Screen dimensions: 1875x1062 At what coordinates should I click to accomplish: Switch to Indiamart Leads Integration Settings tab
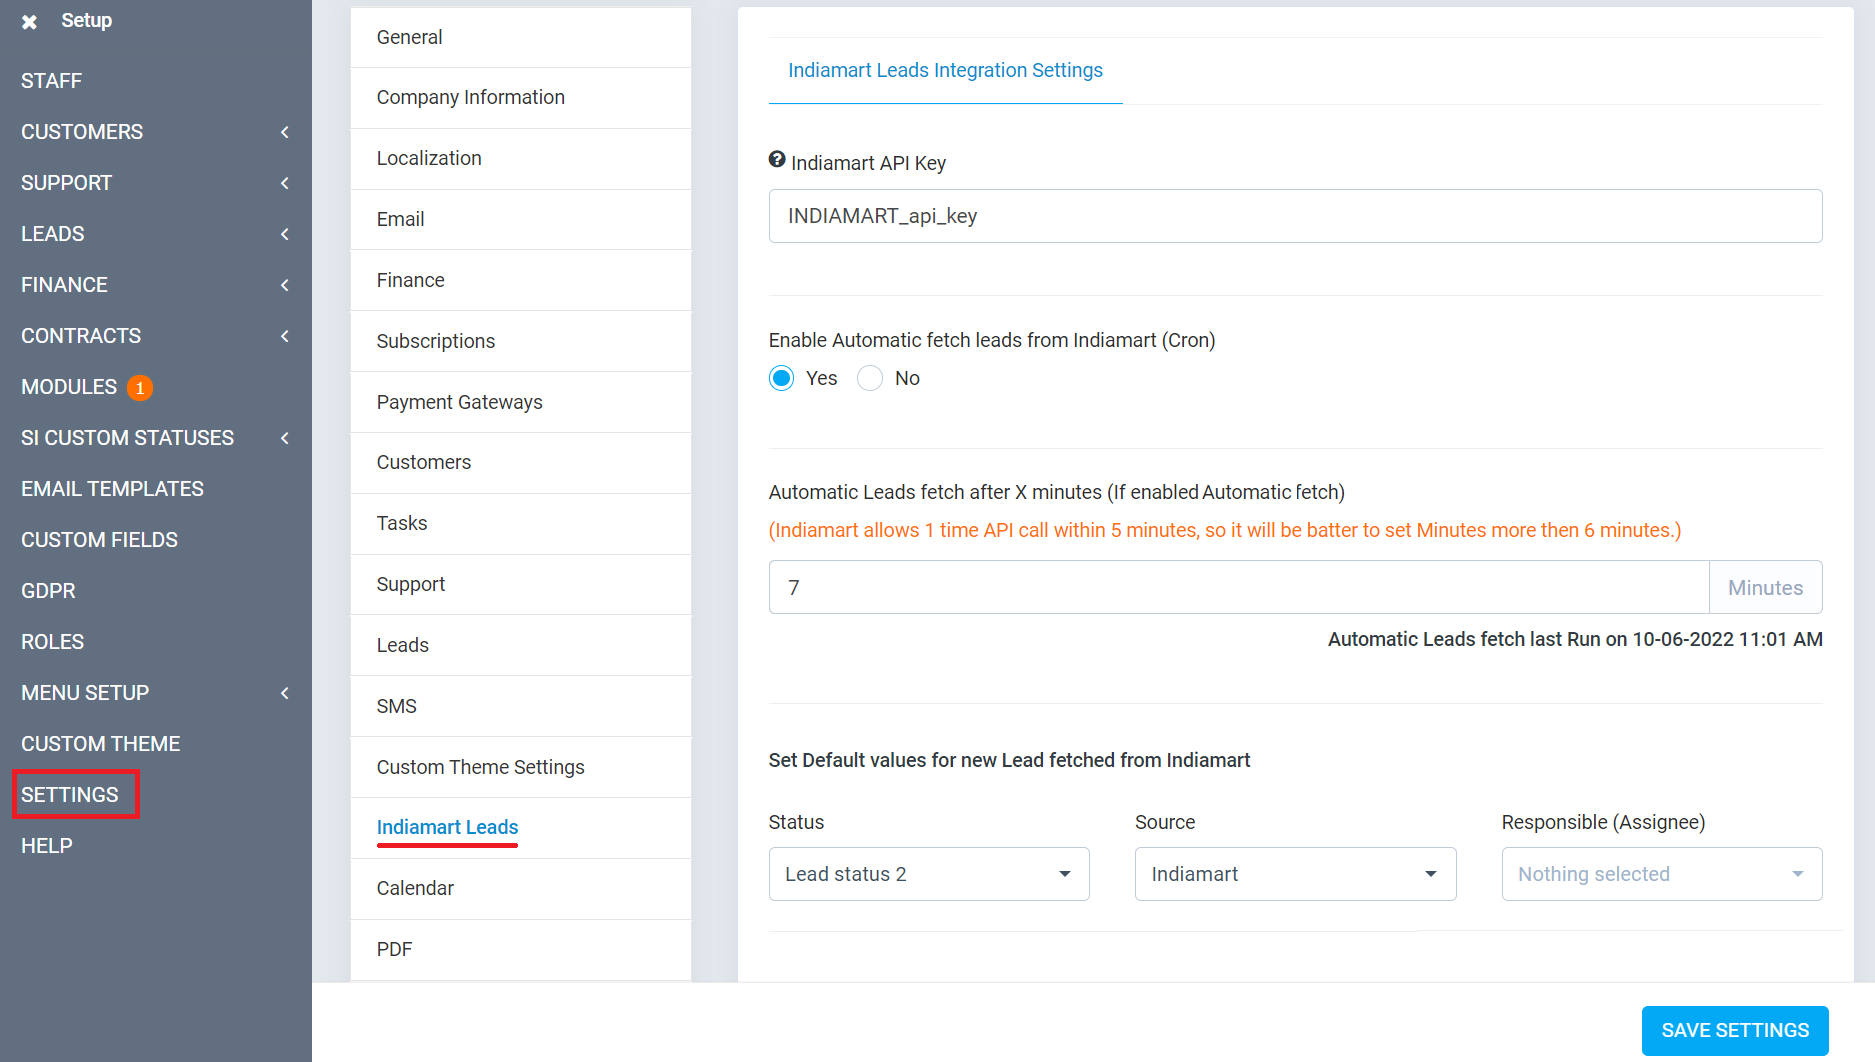pyautogui.click(x=945, y=70)
